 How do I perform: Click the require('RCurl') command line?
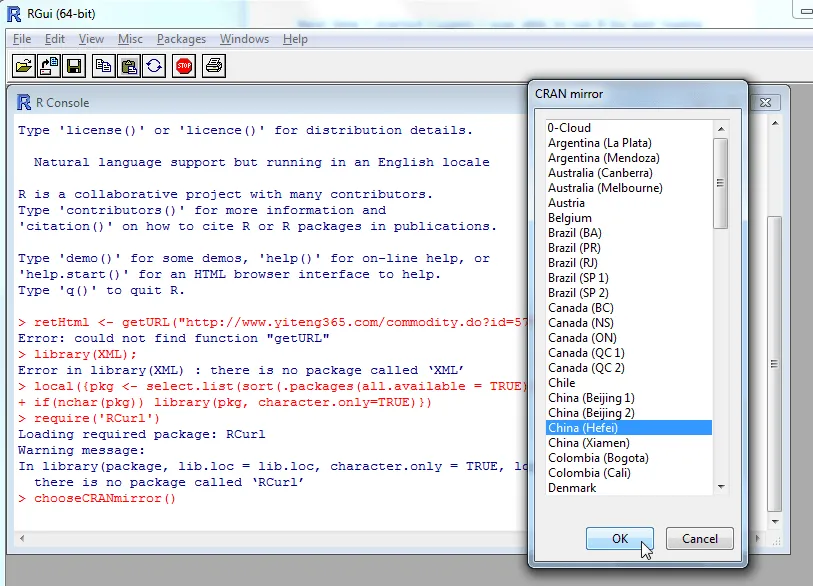tap(89, 418)
